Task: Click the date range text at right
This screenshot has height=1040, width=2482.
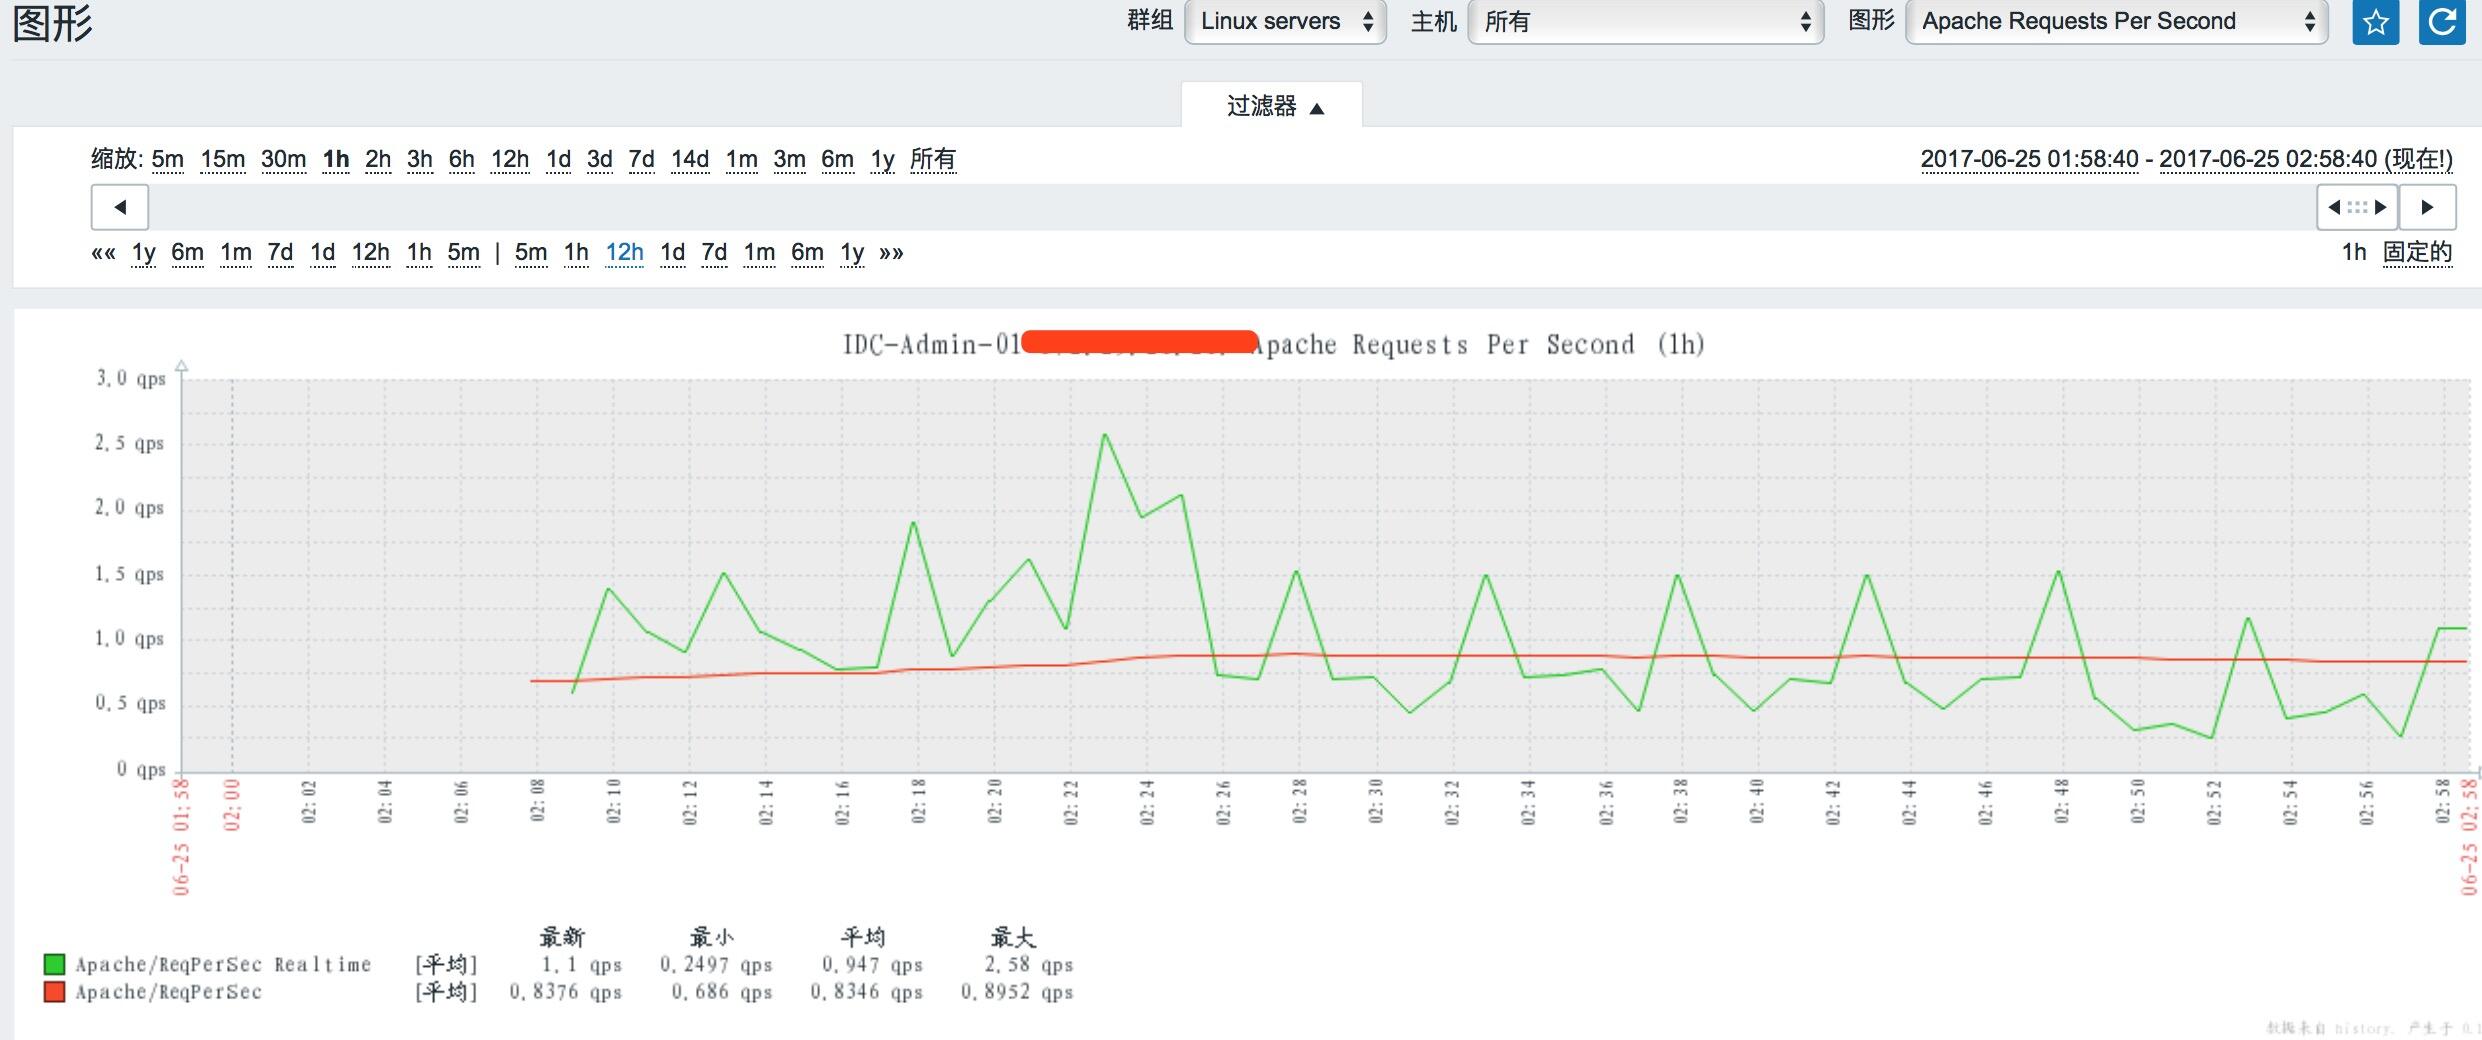Action: 2186,159
